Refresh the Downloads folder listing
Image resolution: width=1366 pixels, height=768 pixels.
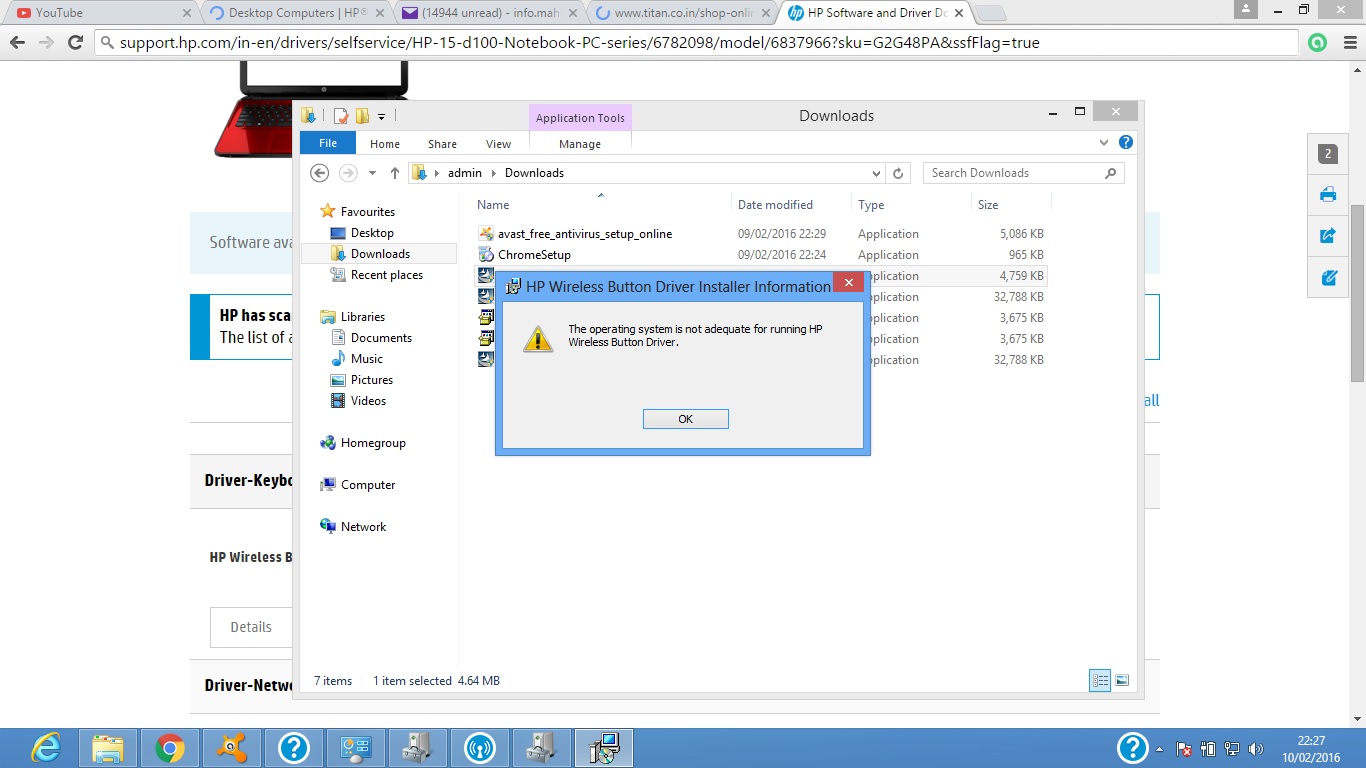tap(898, 173)
